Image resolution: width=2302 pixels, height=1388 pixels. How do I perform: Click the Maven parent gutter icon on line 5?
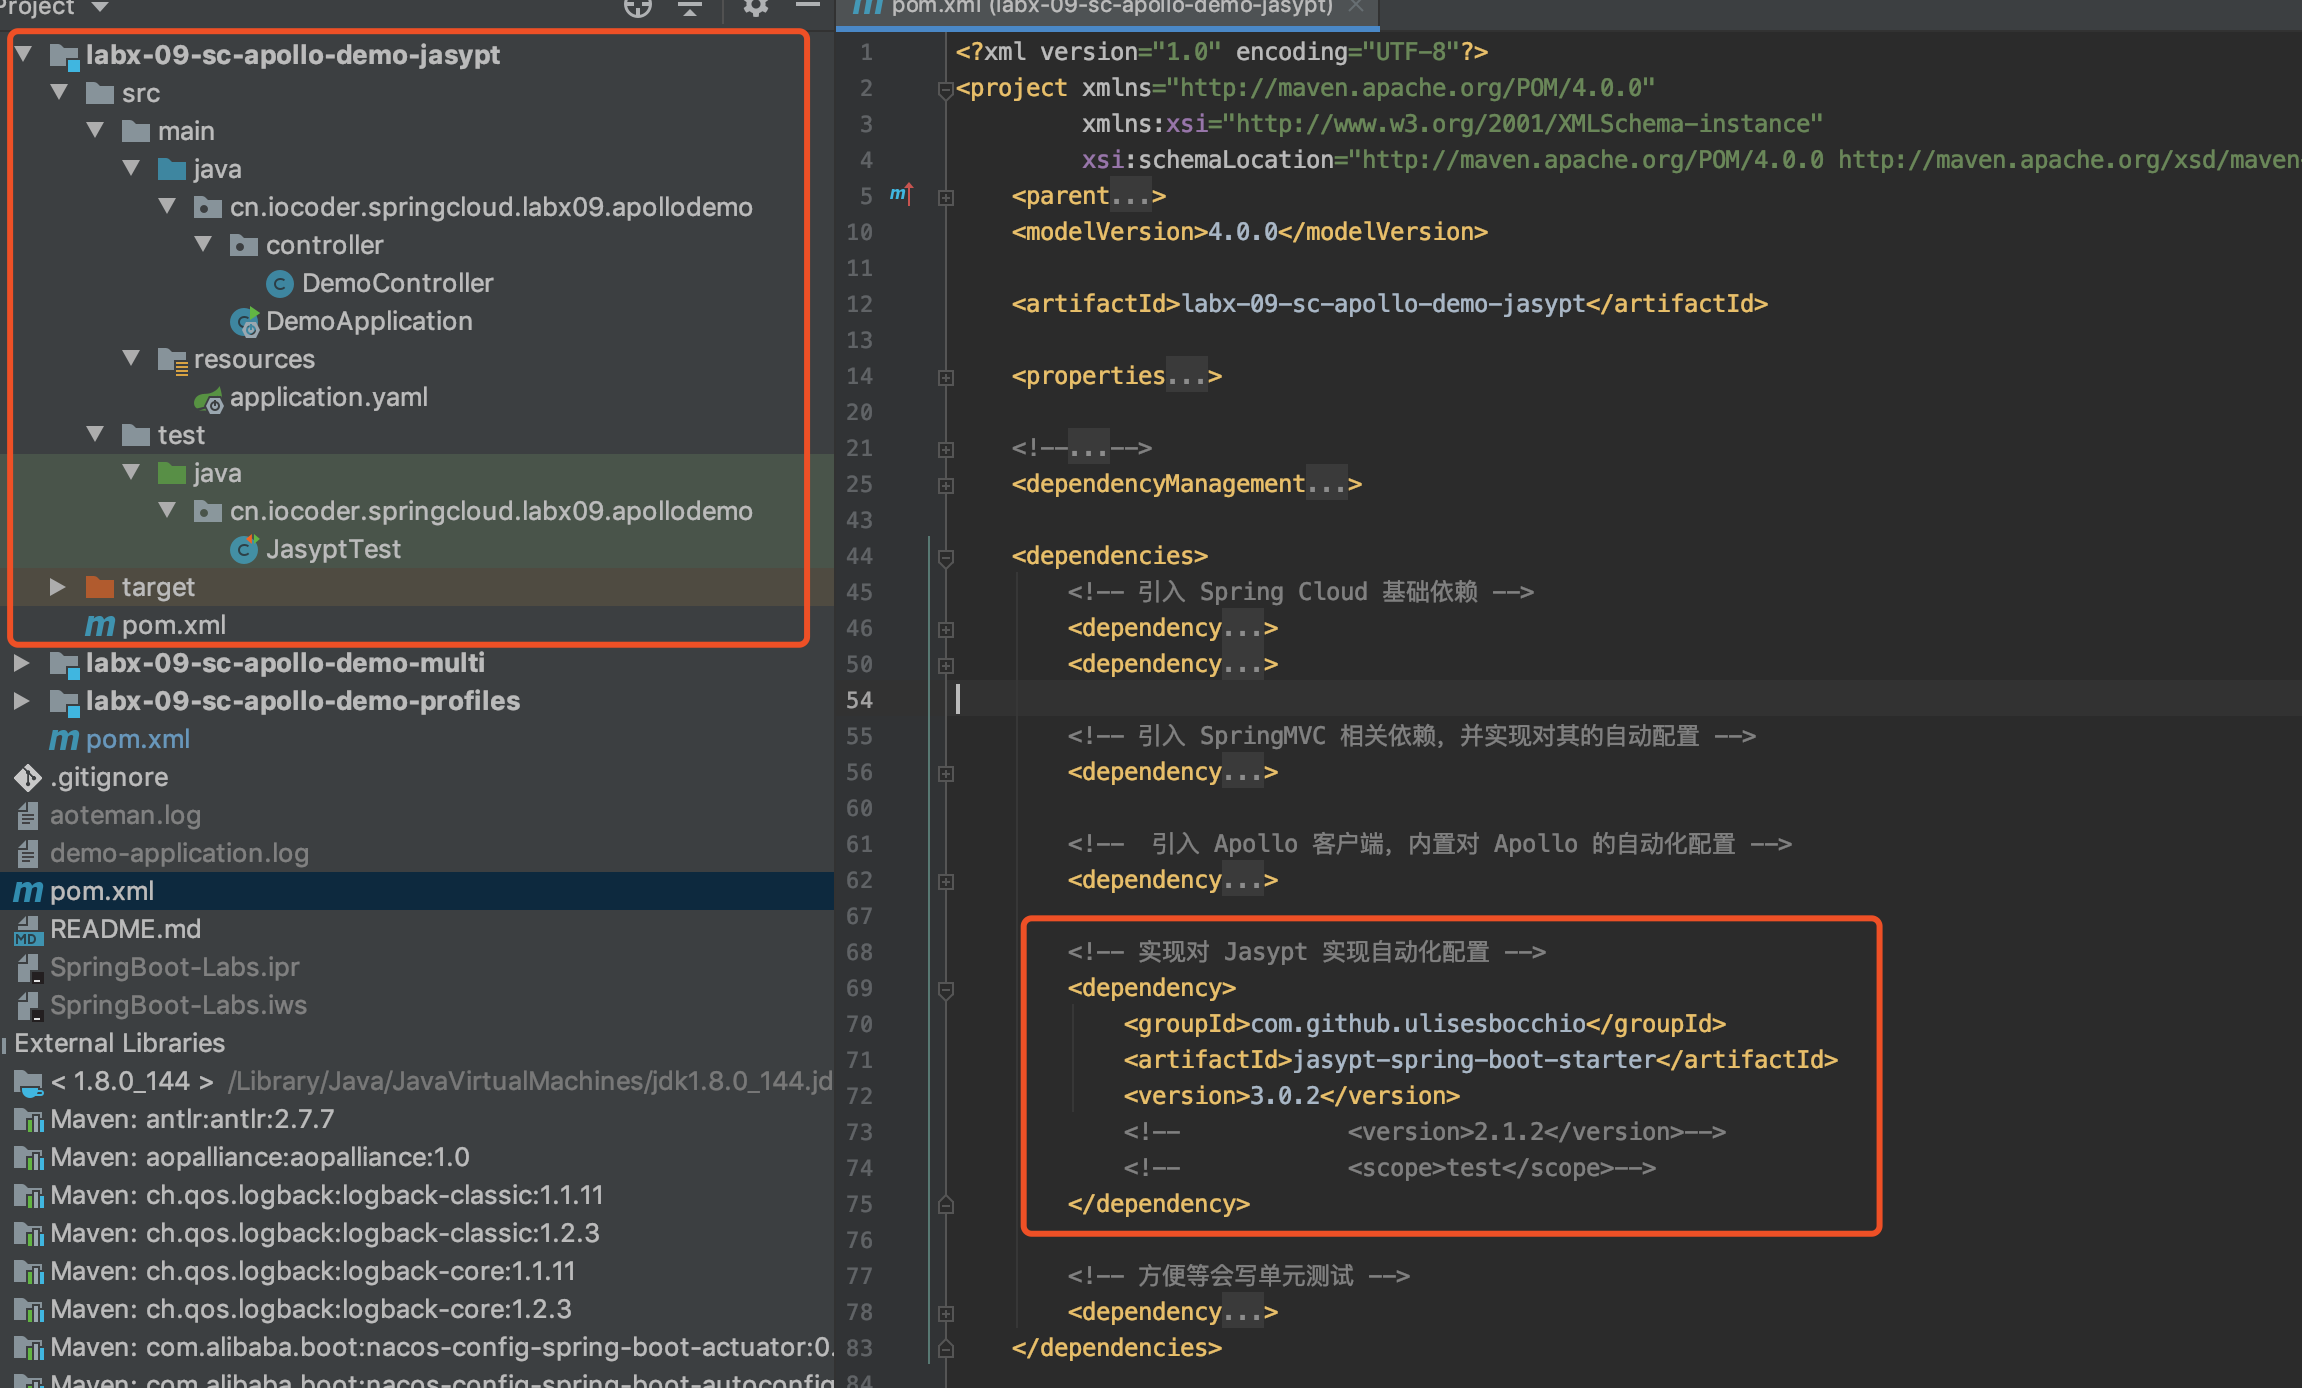coord(901,194)
